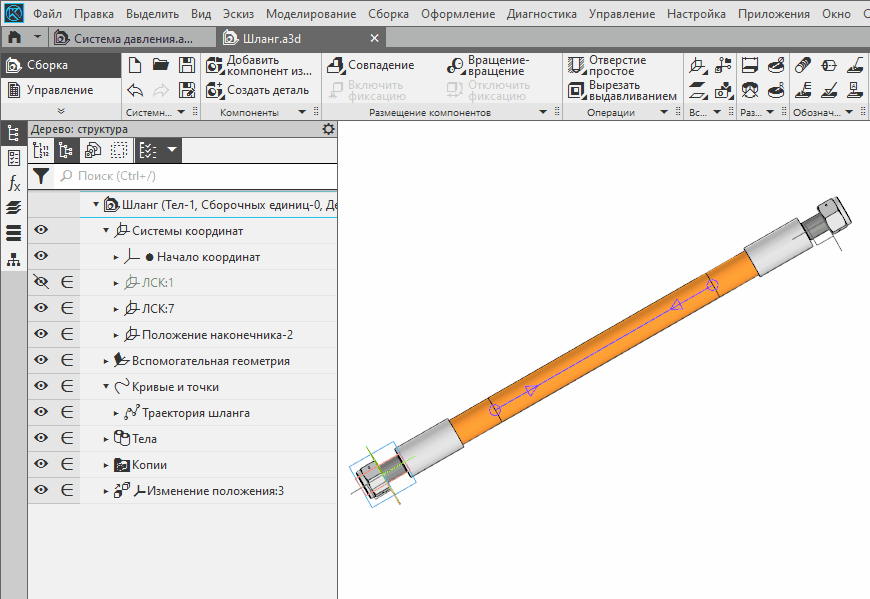This screenshot has height=599, width=870.
Task: Show the hidden ЛСК:1 coordinate system
Action: [41, 283]
